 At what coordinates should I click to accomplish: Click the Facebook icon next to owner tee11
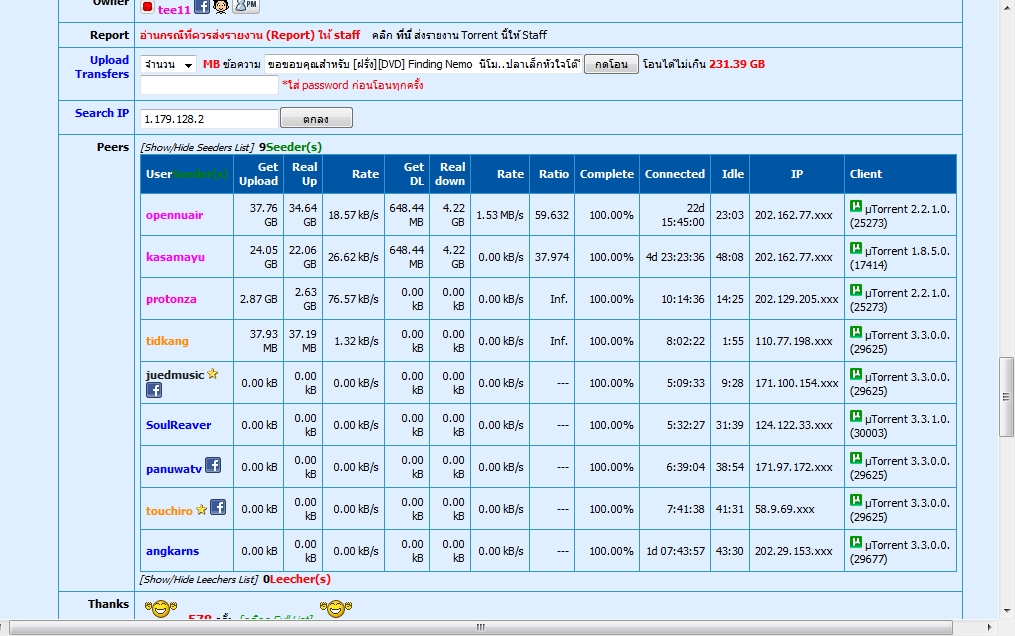tap(202, 6)
